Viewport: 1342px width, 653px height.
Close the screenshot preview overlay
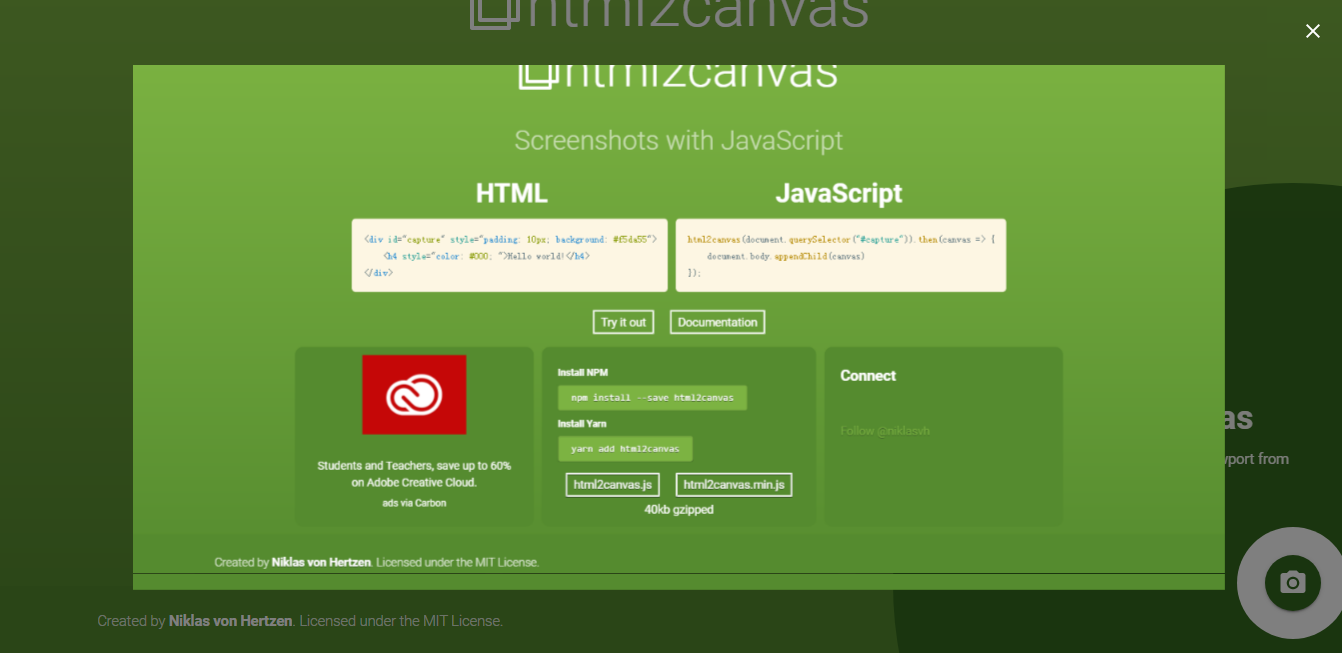1312,31
